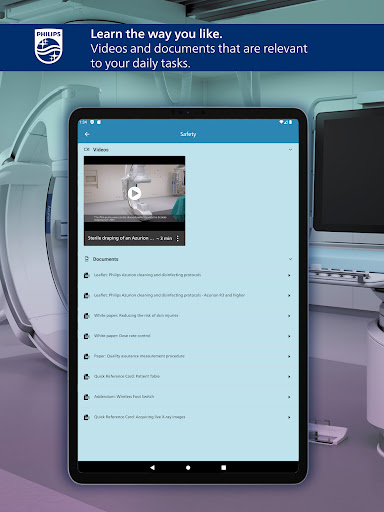Tap the back arrow in Safety header

87,134
